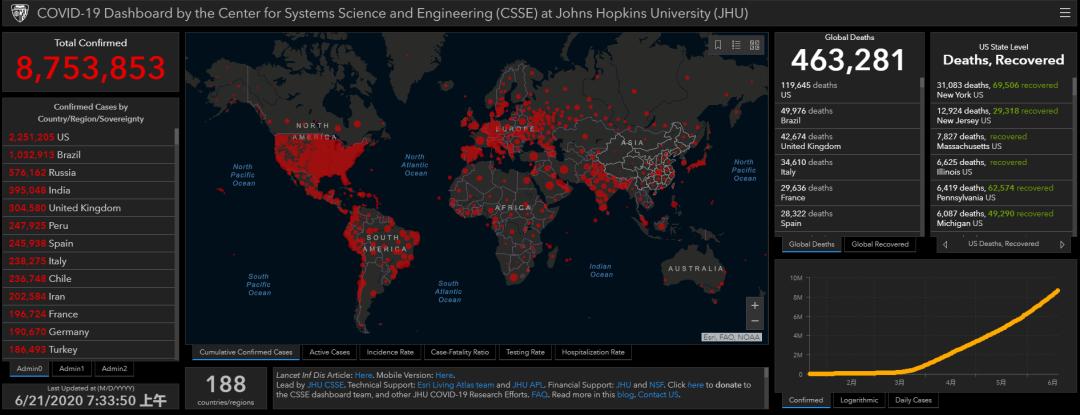Select Active Cases map tab
Viewport: 1080px width, 415px height.
[329, 352]
